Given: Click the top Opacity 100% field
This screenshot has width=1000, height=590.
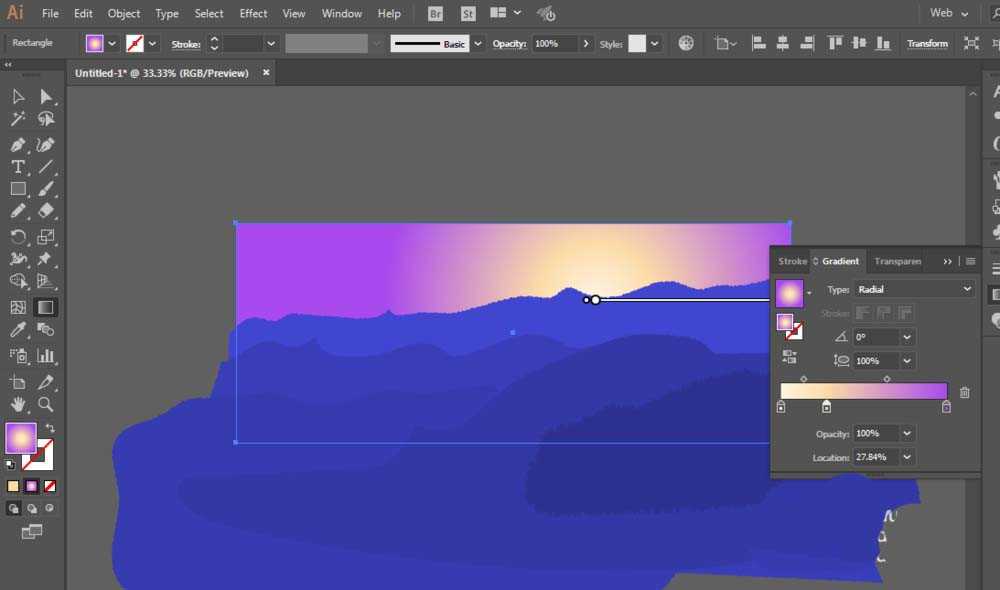Looking at the screenshot, I should pyautogui.click(x=554, y=43).
